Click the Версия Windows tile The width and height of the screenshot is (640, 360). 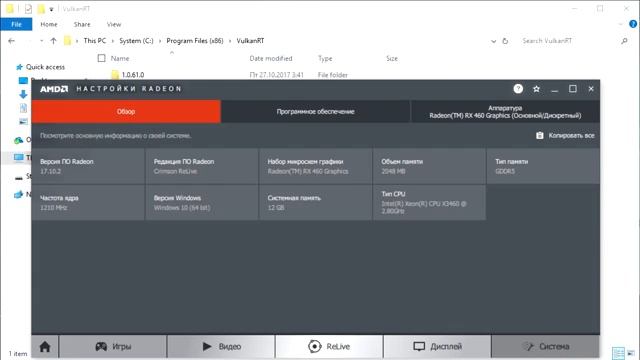tap(202, 202)
